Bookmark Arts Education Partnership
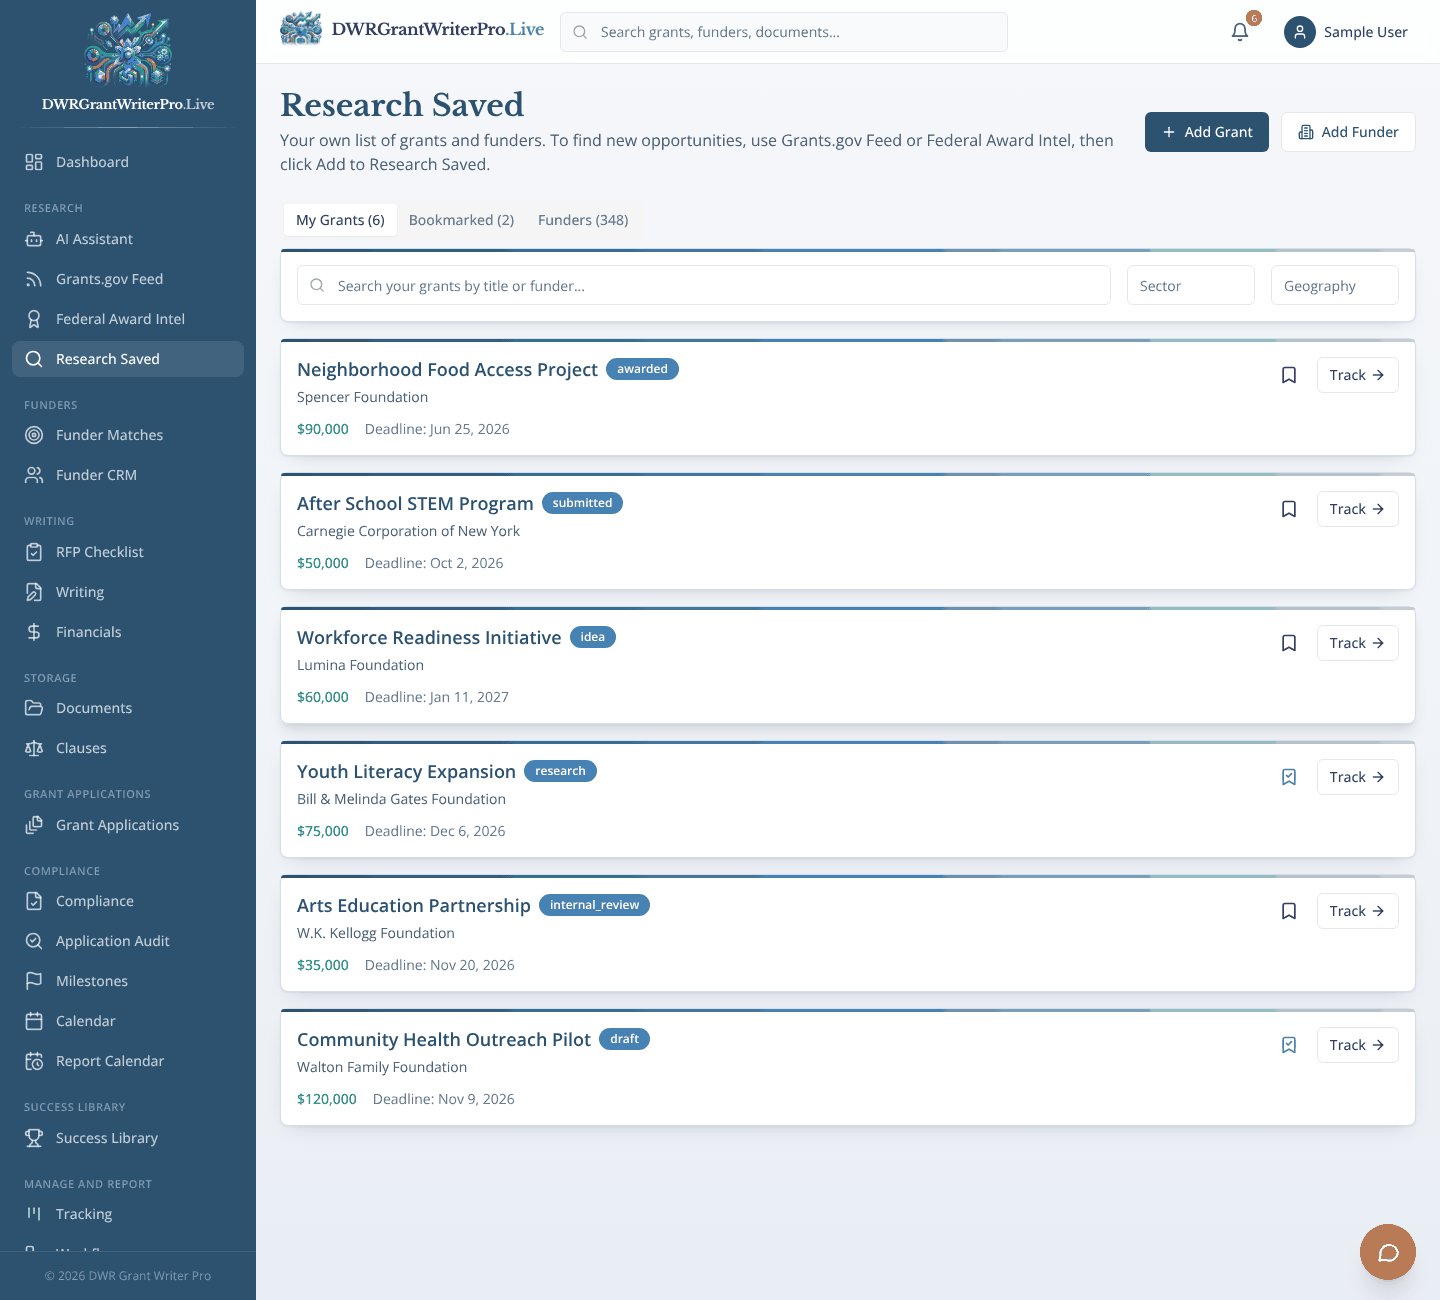Image resolution: width=1440 pixels, height=1300 pixels. pos(1289,911)
